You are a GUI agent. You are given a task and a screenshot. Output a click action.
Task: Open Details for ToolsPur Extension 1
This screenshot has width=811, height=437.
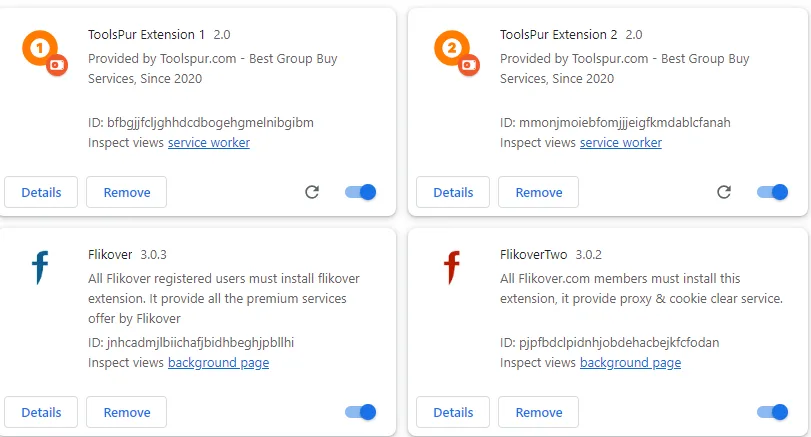click(41, 192)
